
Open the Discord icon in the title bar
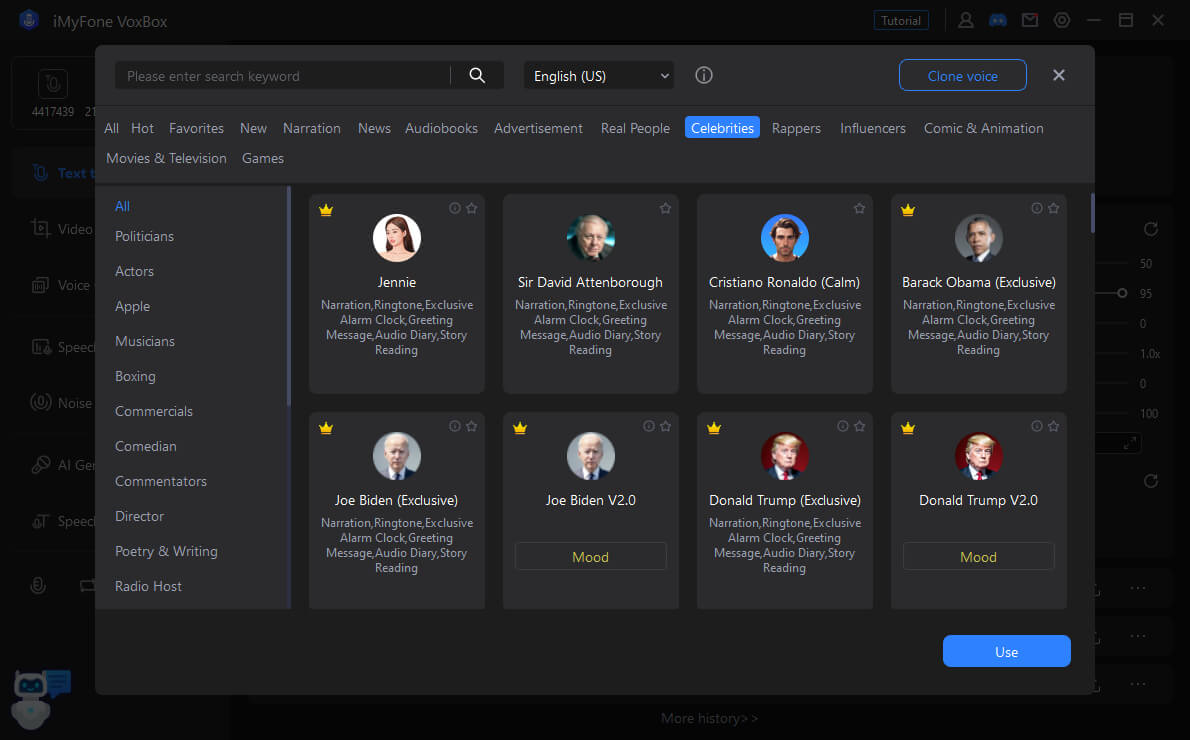[x=997, y=20]
